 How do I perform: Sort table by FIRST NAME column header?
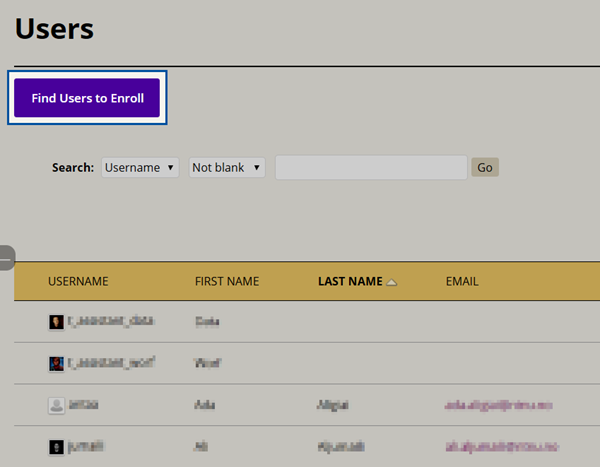click(x=227, y=281)
